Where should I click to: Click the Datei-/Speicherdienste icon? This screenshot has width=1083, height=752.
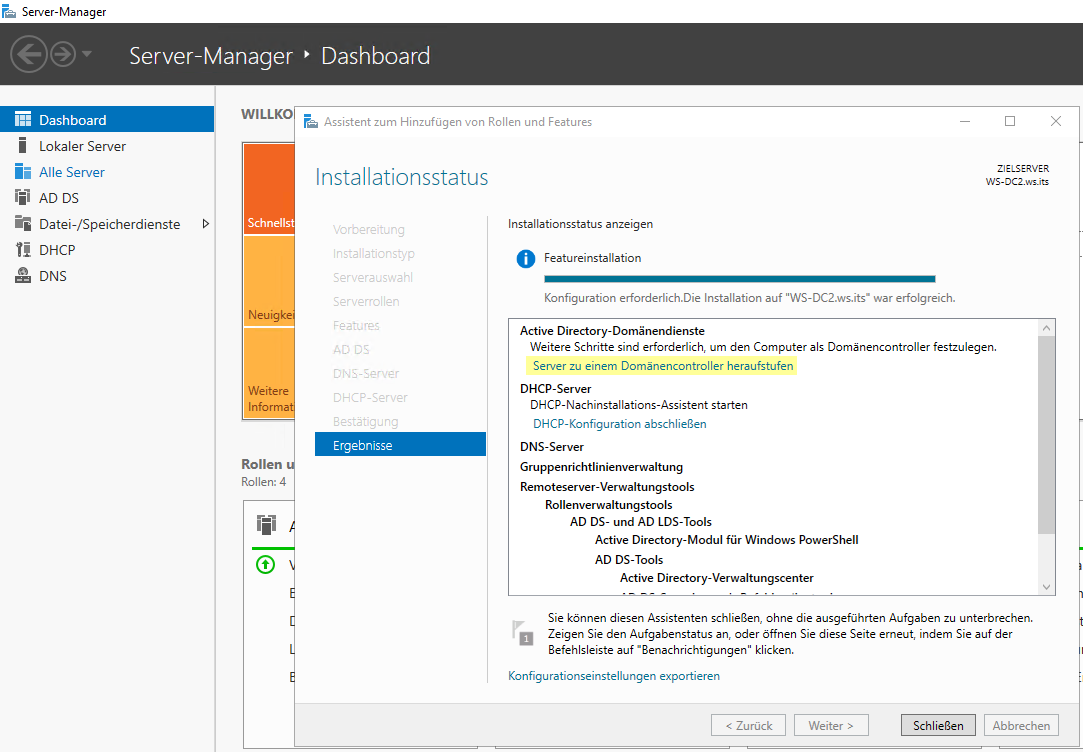pyautogui.click(x=23, y=223)
